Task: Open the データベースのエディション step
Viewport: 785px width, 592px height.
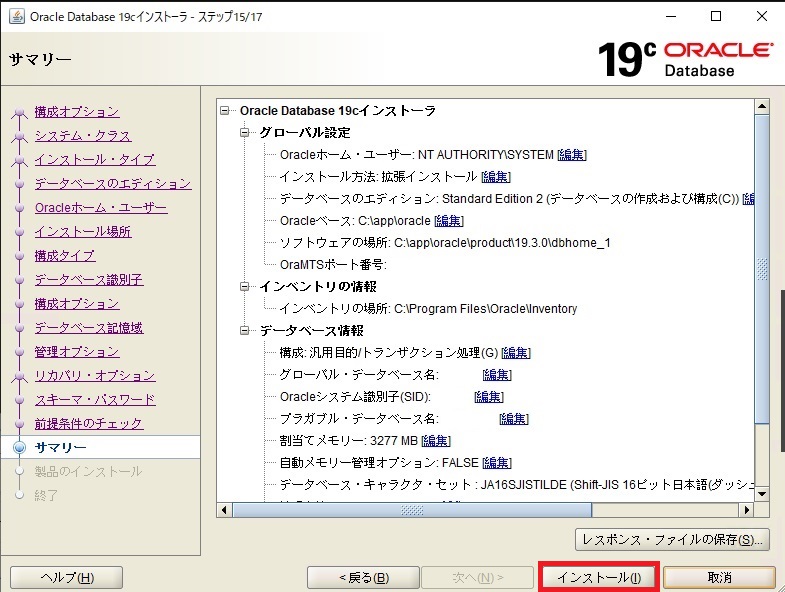Action: click(x=113, y=184)
